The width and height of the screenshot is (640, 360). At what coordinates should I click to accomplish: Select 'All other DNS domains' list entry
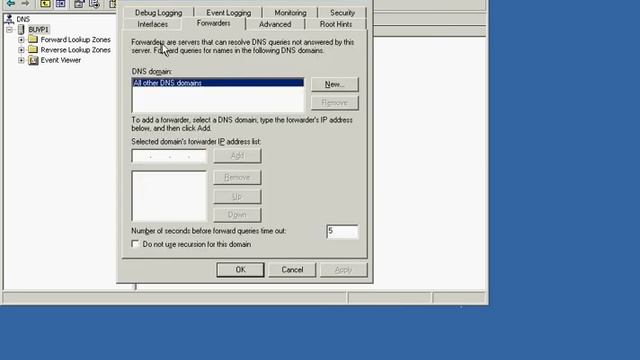coord(218,83)
